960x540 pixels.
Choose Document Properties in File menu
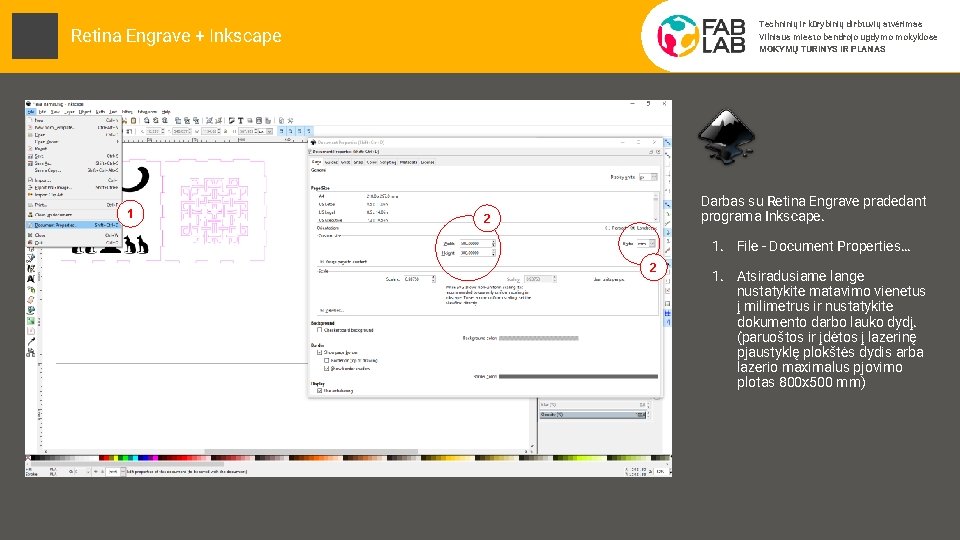73,225
